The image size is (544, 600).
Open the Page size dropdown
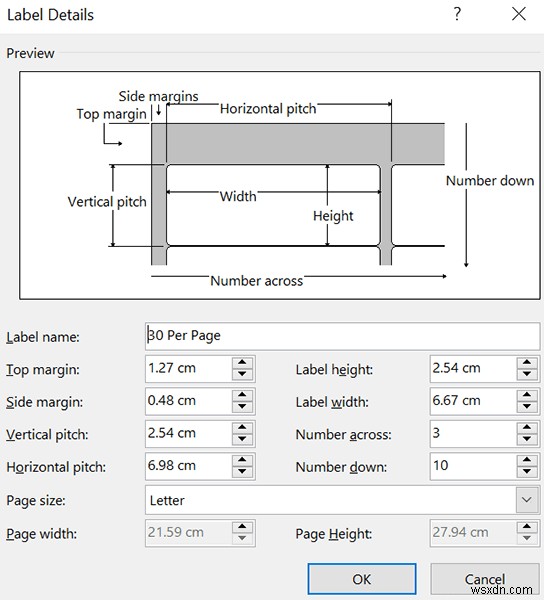point(527,500)
